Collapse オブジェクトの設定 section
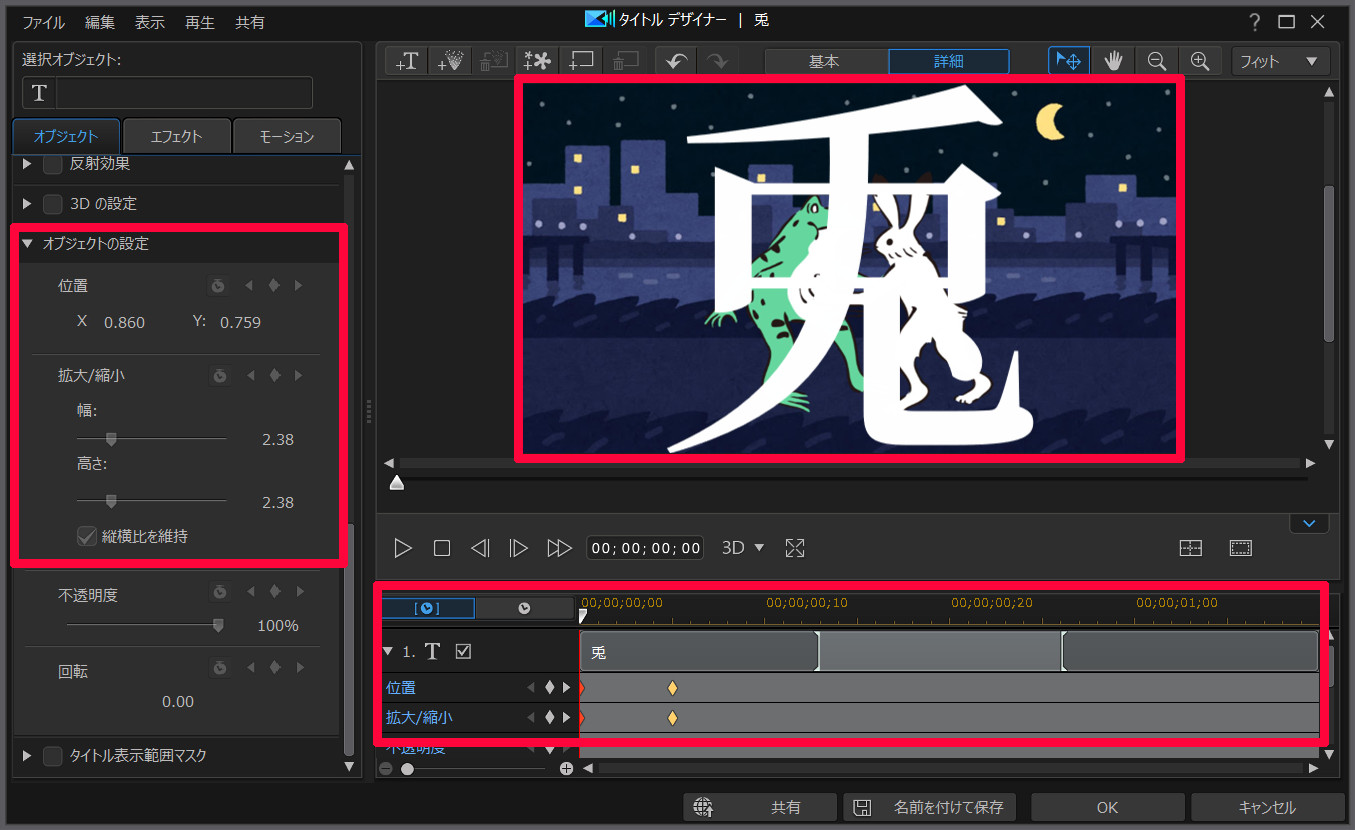 tap(27, 244)
